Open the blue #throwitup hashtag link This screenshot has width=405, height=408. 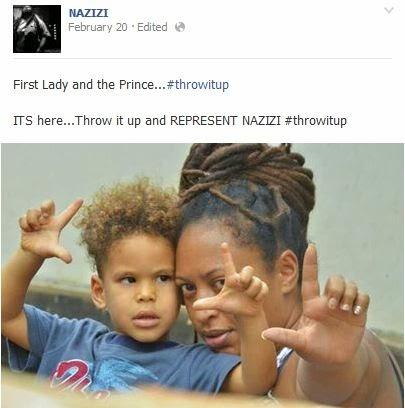point(198,85)
